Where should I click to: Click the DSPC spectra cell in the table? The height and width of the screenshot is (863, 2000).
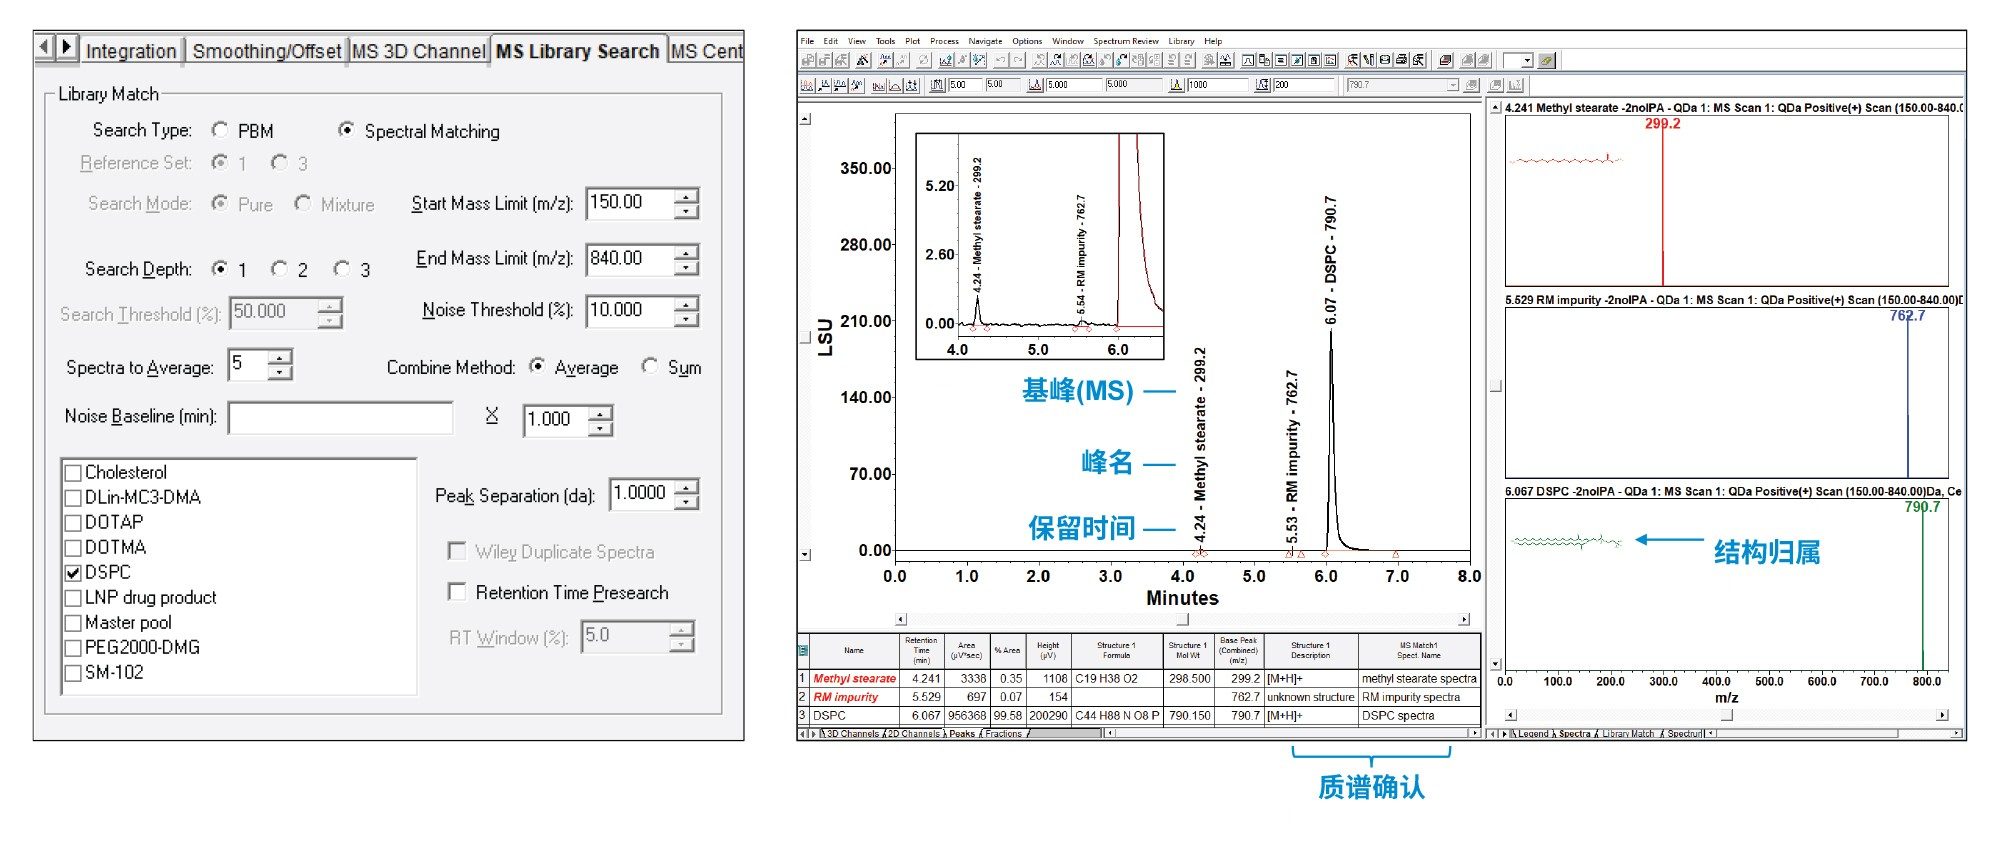[x=1418, y=715]
